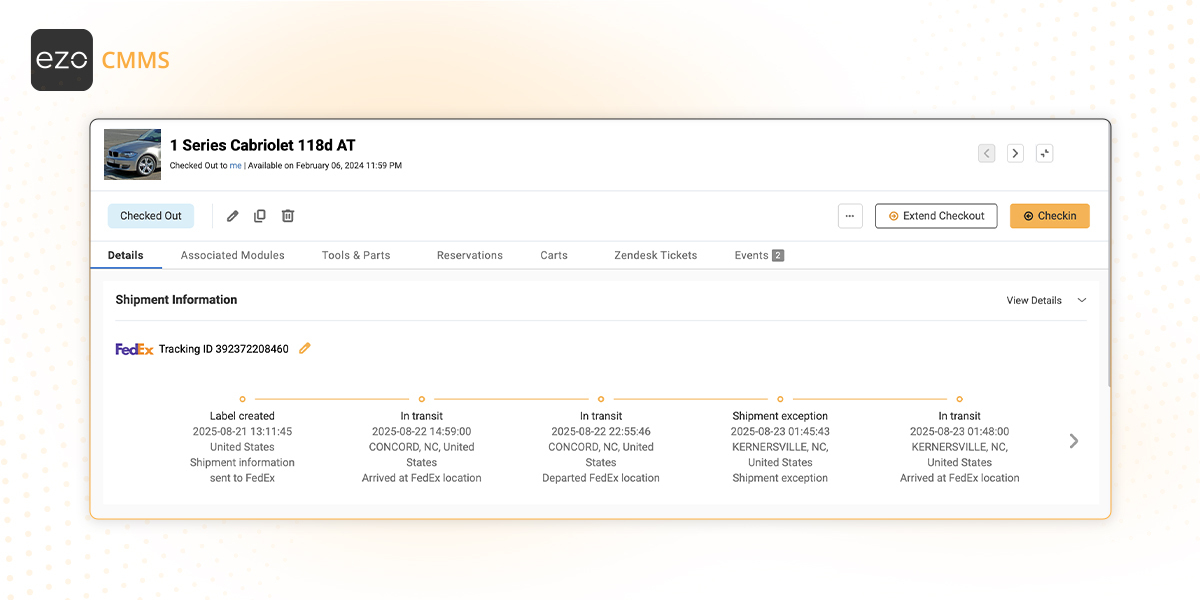This screenshot has width=1200, height=600.
Task: Open the Tools & Parts tab
Action: pyautogui.click(x=356, y=255)
